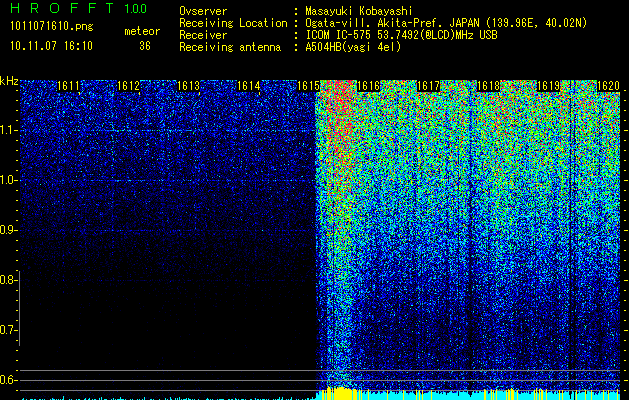
Task: Select the filename 1011071610.png
Action: 52,27
